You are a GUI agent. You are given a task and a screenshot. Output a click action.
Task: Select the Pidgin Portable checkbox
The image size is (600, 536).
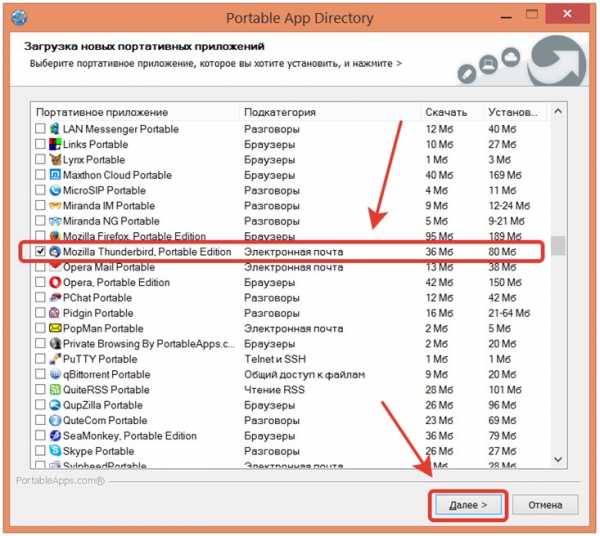pyautogui.click(x=40, y=313)
